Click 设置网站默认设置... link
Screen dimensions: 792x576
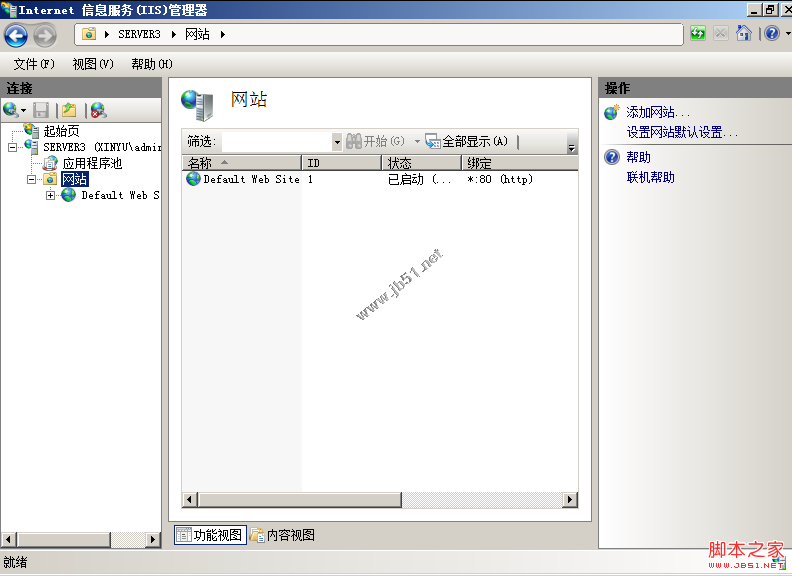click(682, 132)
